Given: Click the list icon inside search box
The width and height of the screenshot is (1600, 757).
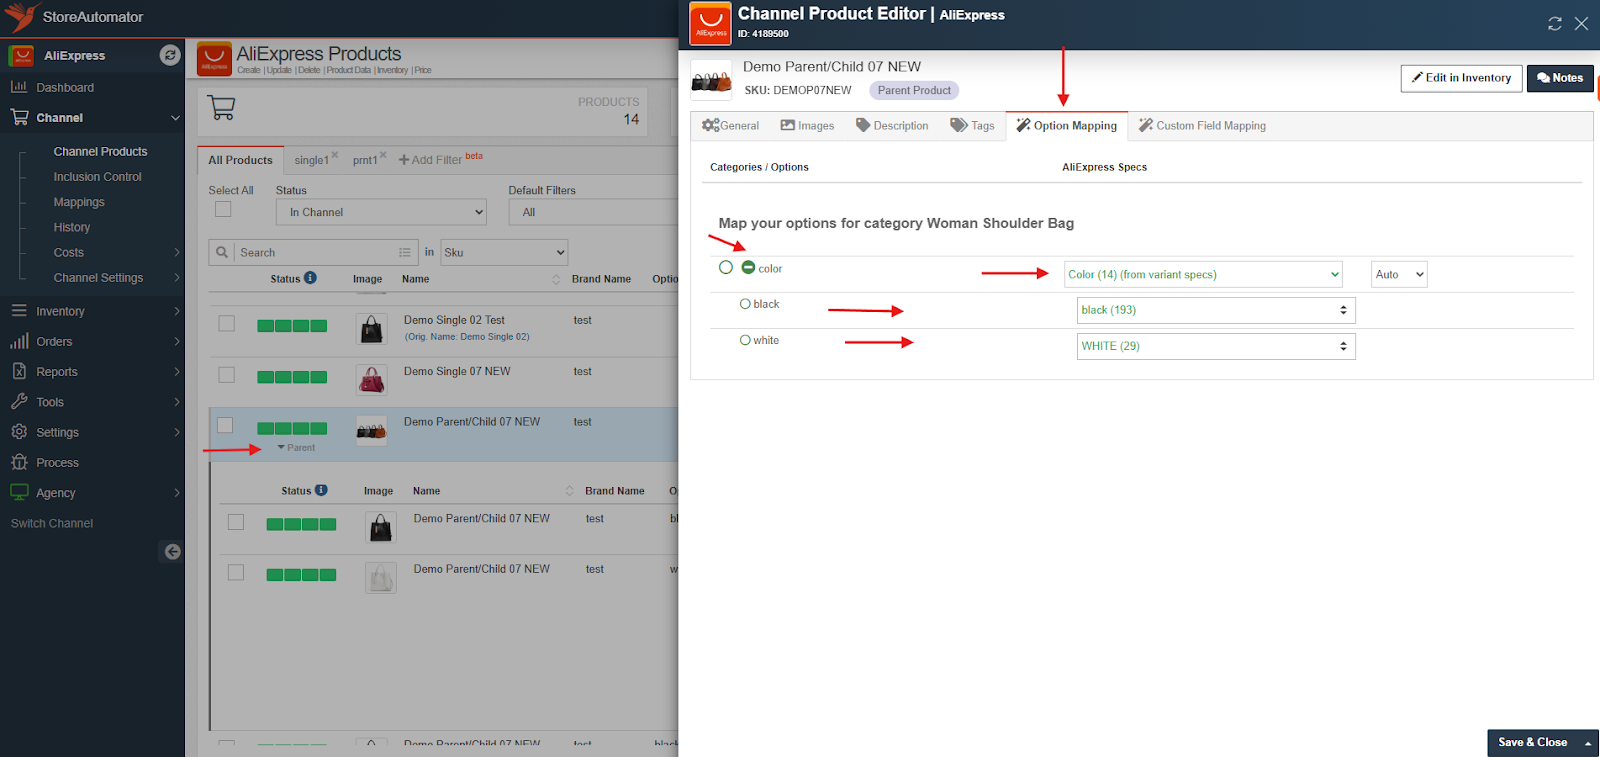Looking at the screenshot, I should (x=404, y=253).
